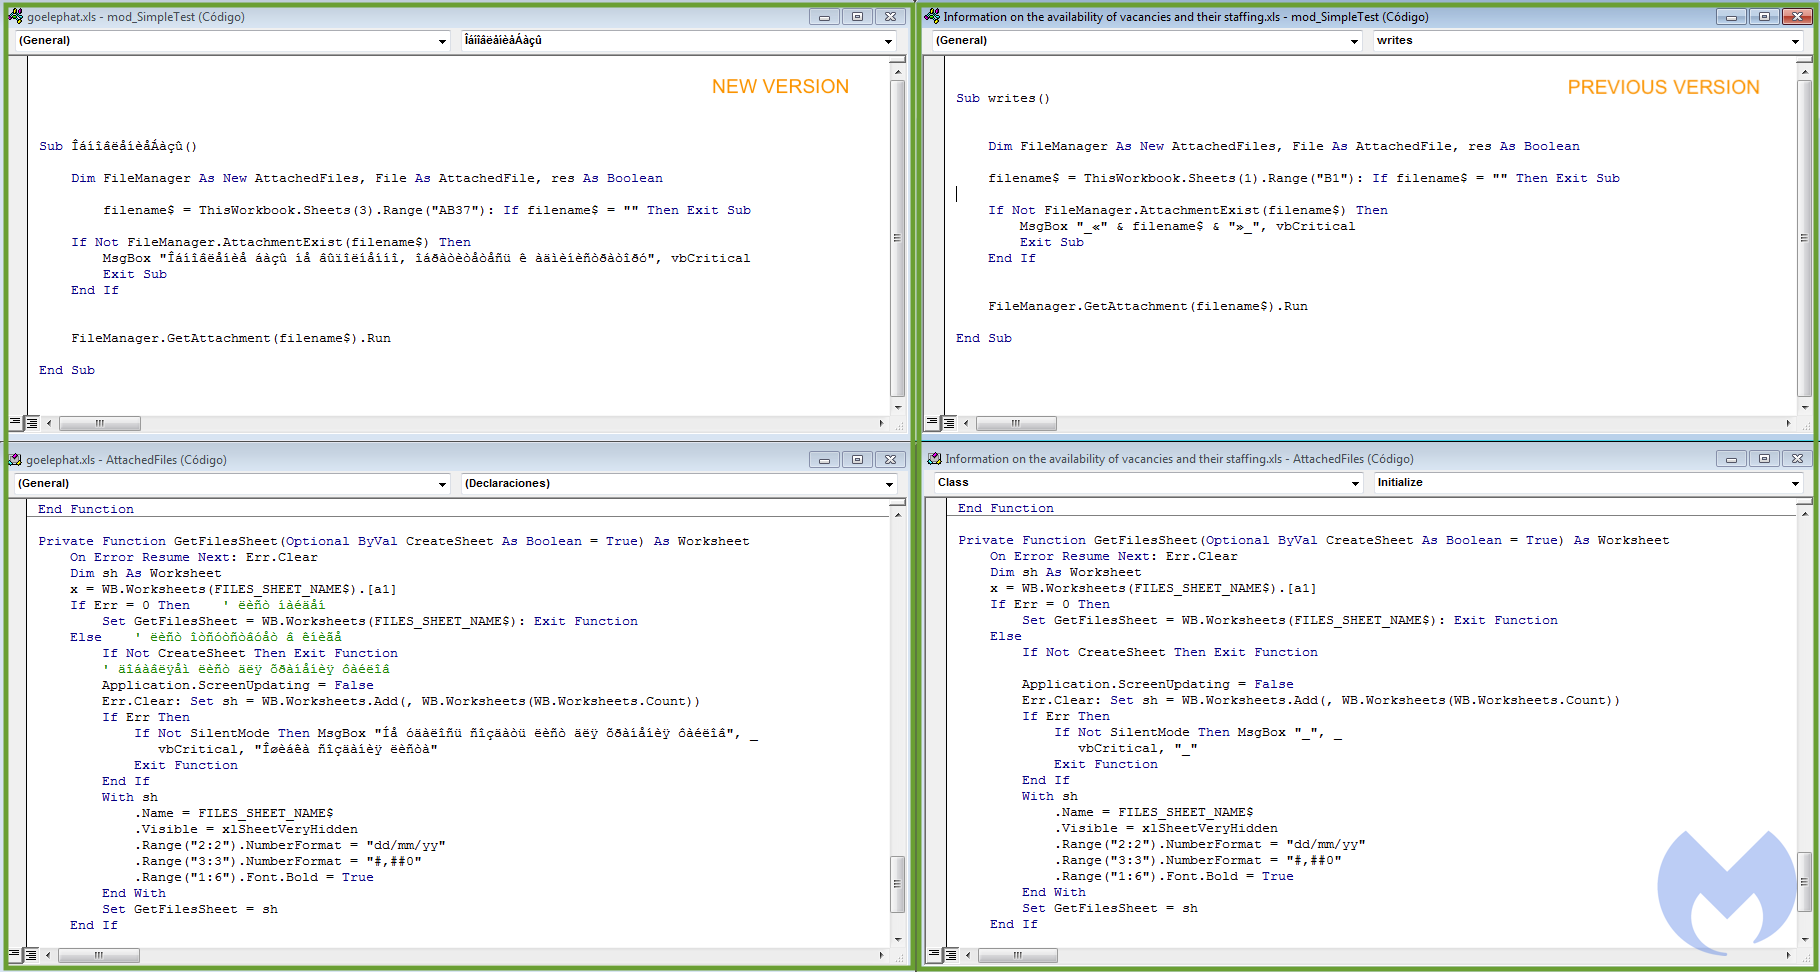Click 'Application.ScreenUpdating = False' in goelephat.xls AttachedFiles

pos(238,685)
